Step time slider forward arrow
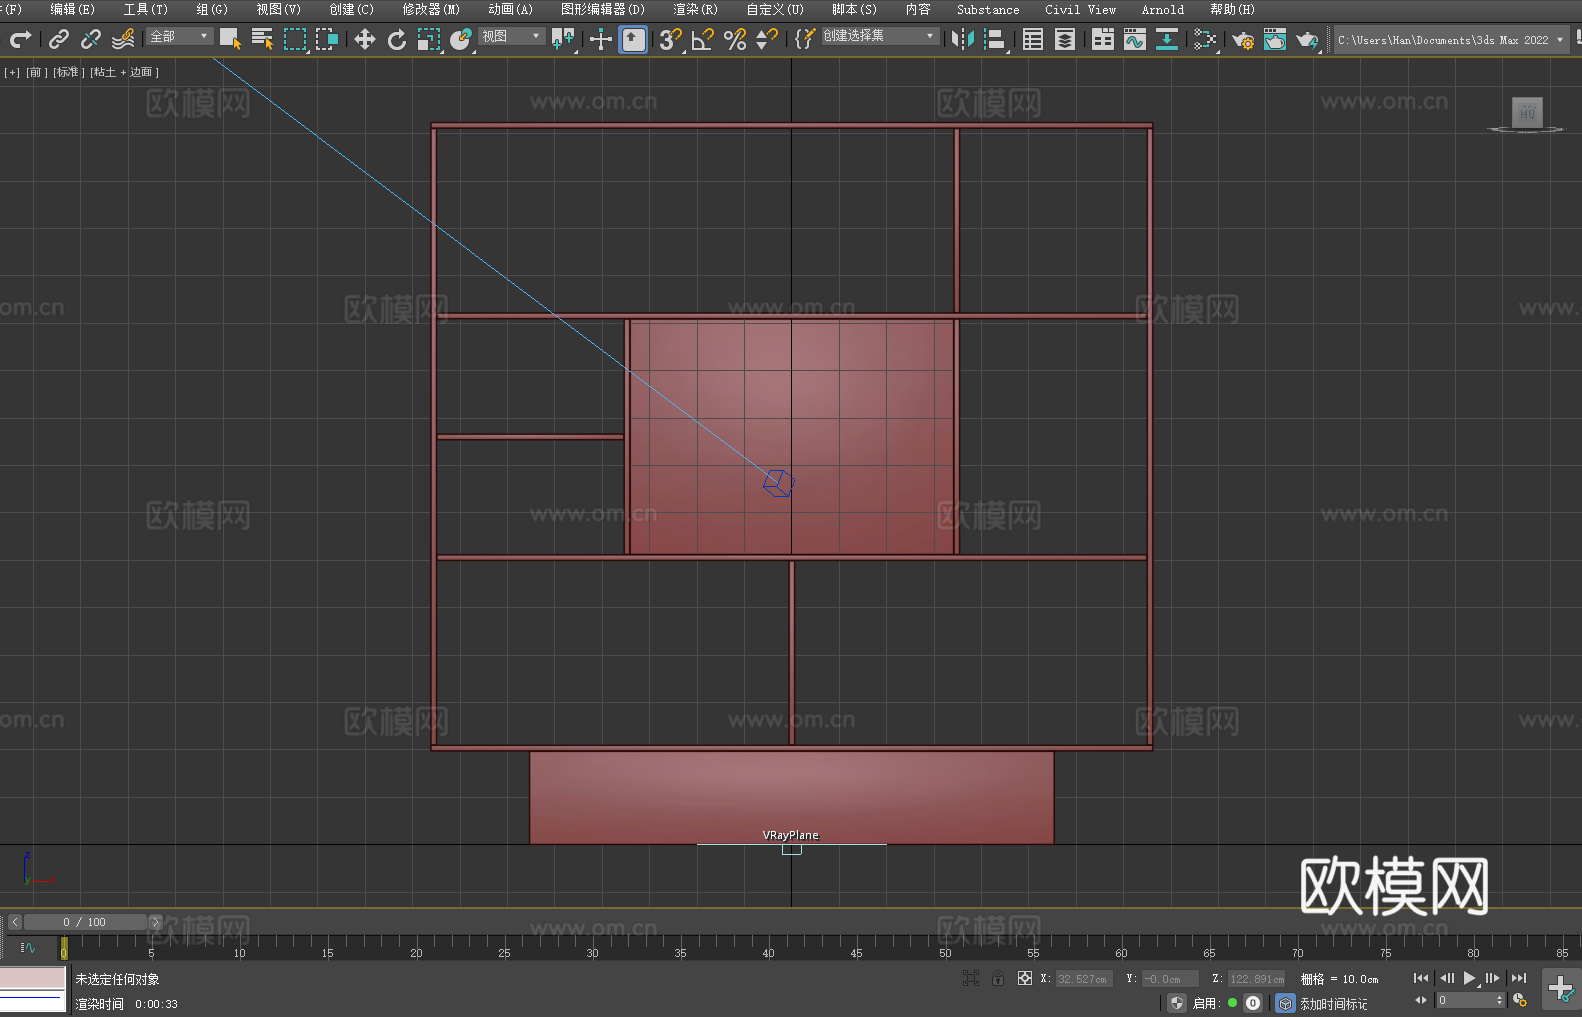This screenshot has width=1582, height=1017. coord(155,922)
